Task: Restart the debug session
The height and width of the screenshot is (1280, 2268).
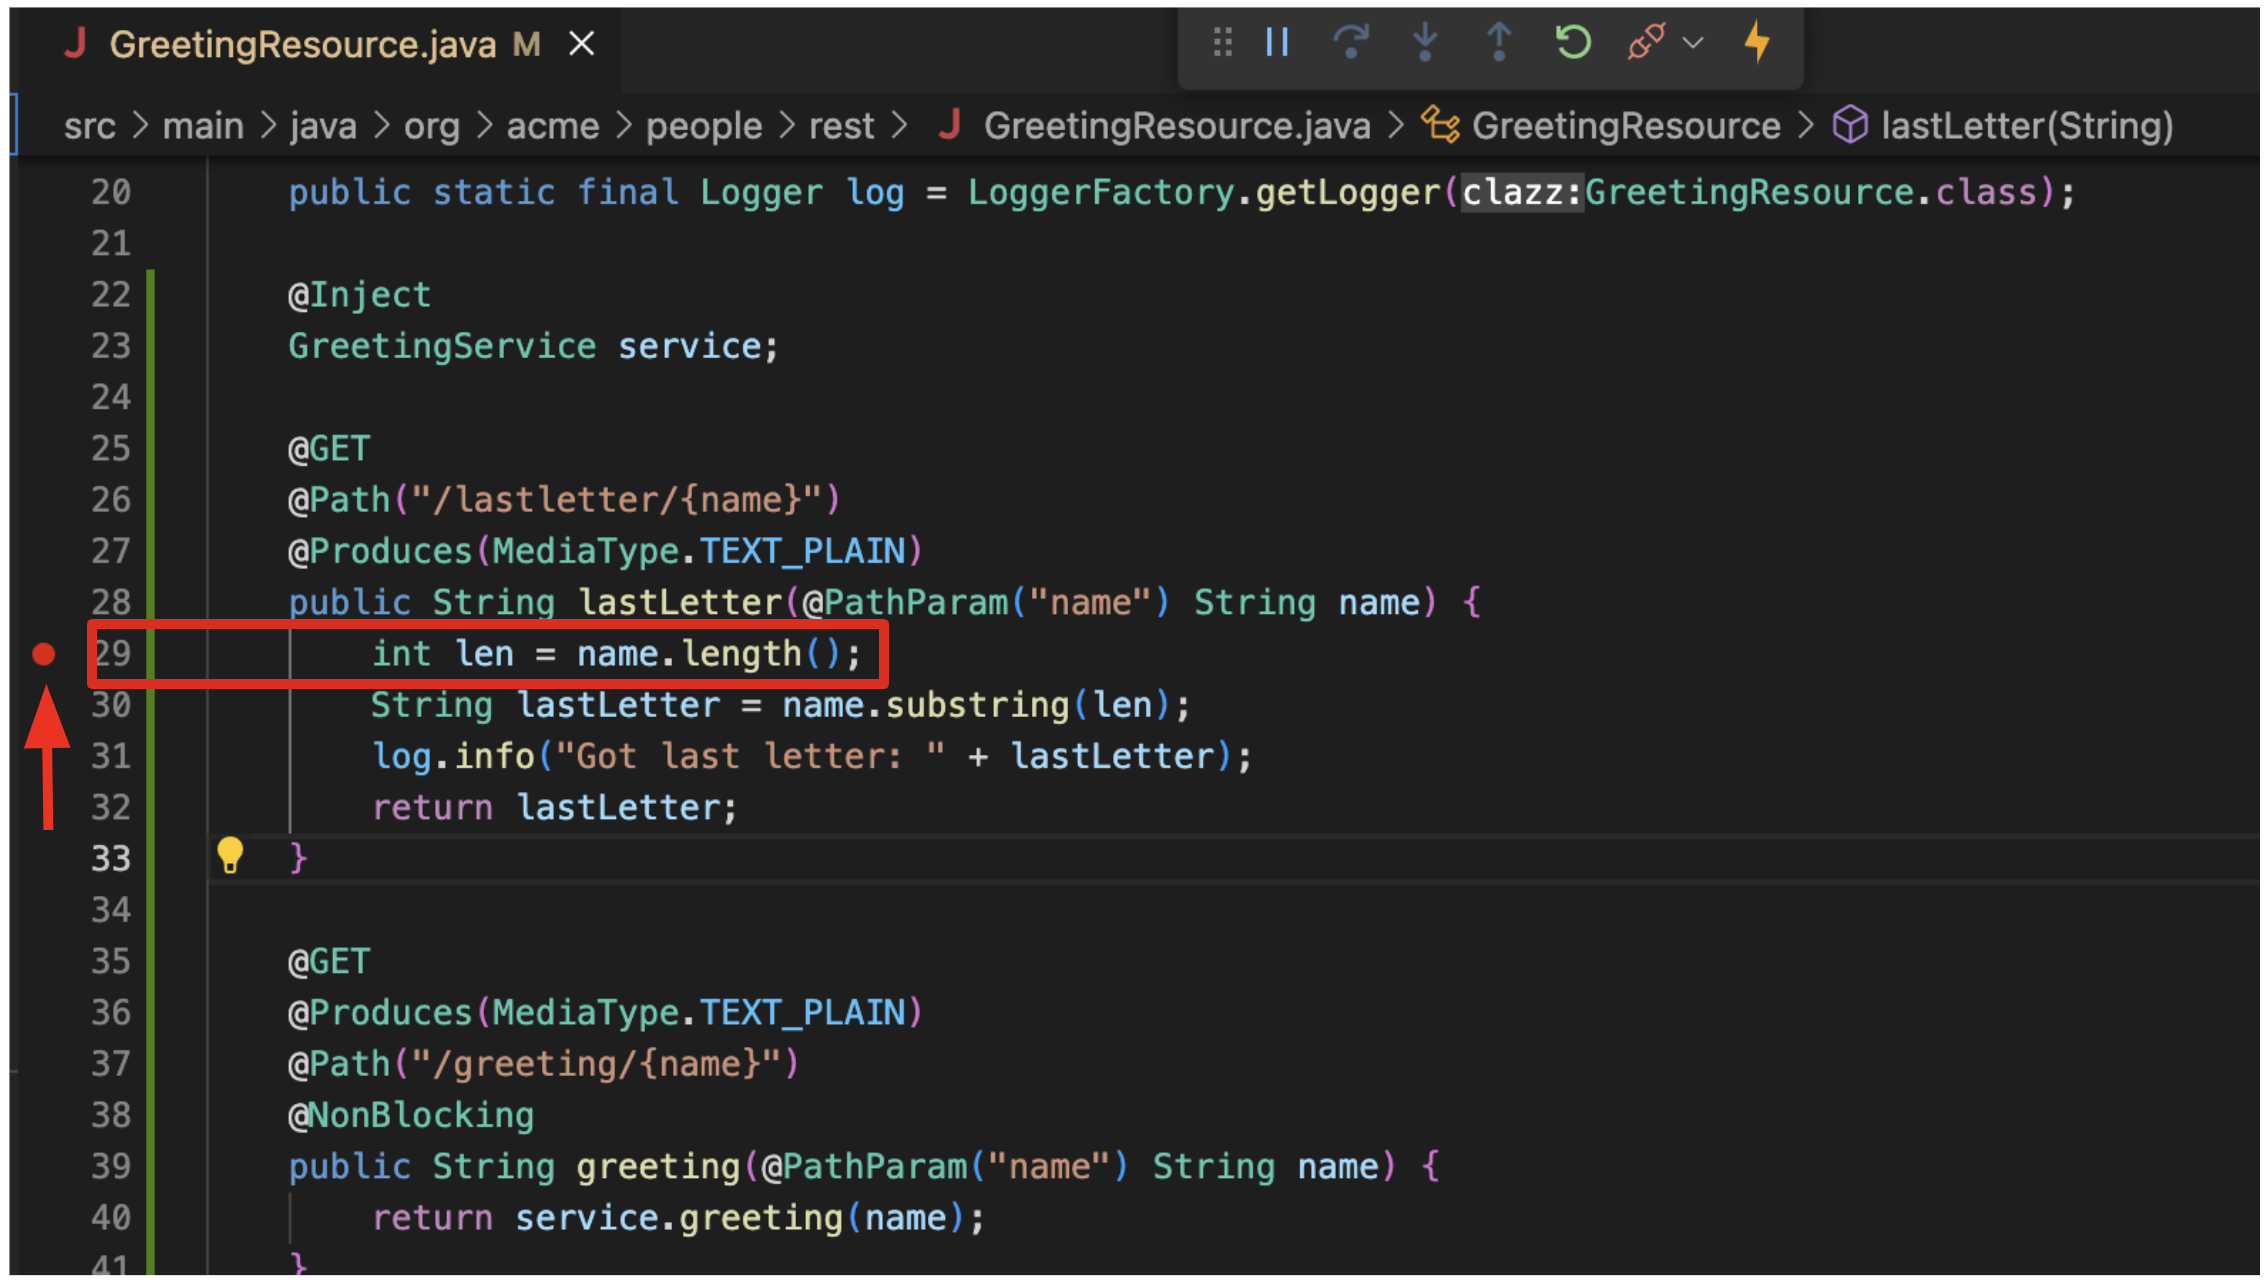Action: tap(1572, 42)
